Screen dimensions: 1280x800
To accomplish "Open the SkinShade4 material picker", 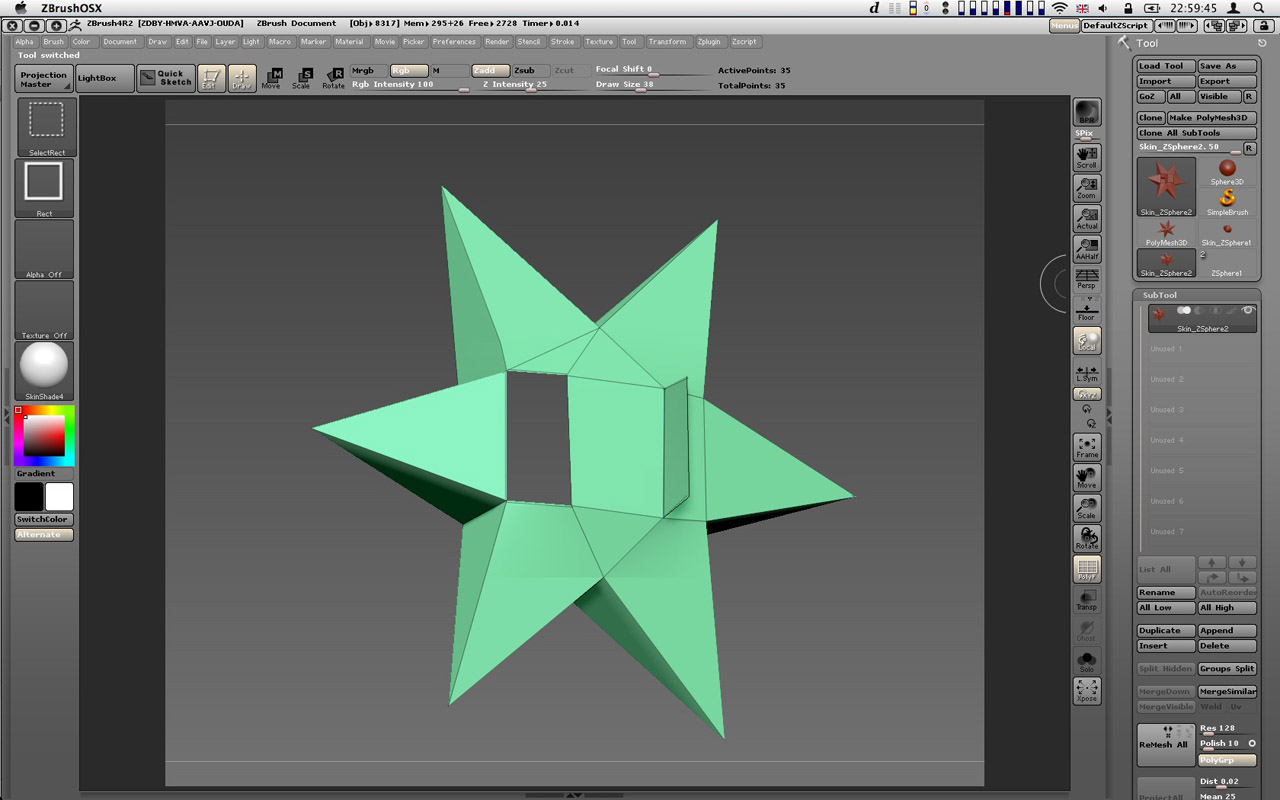I will pyautogui.click(x=45, y=370).
